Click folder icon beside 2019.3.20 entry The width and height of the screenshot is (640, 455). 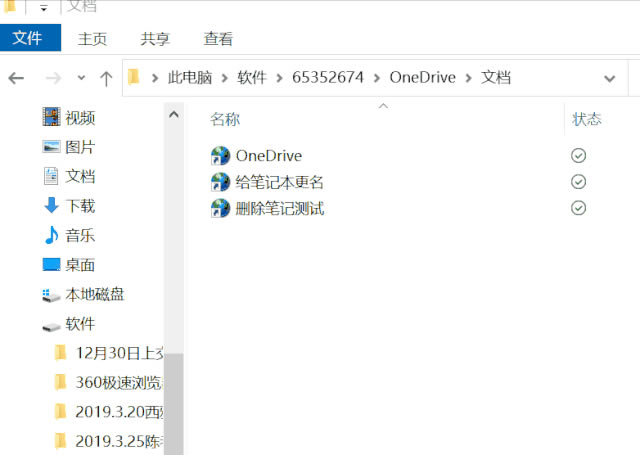click(60, 412)
